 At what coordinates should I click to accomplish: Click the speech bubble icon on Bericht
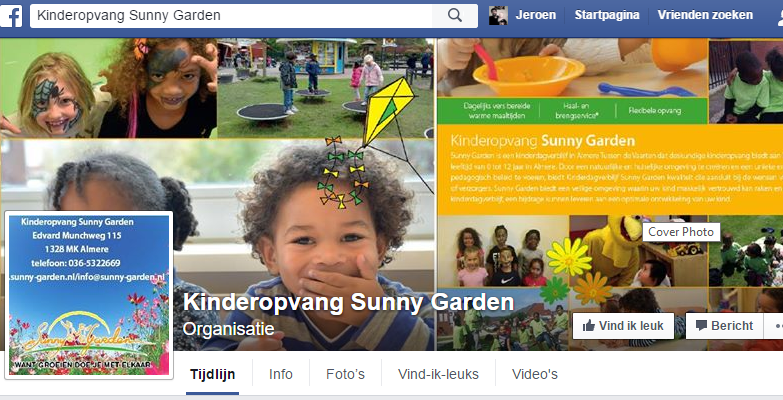(x=702, y=326)
